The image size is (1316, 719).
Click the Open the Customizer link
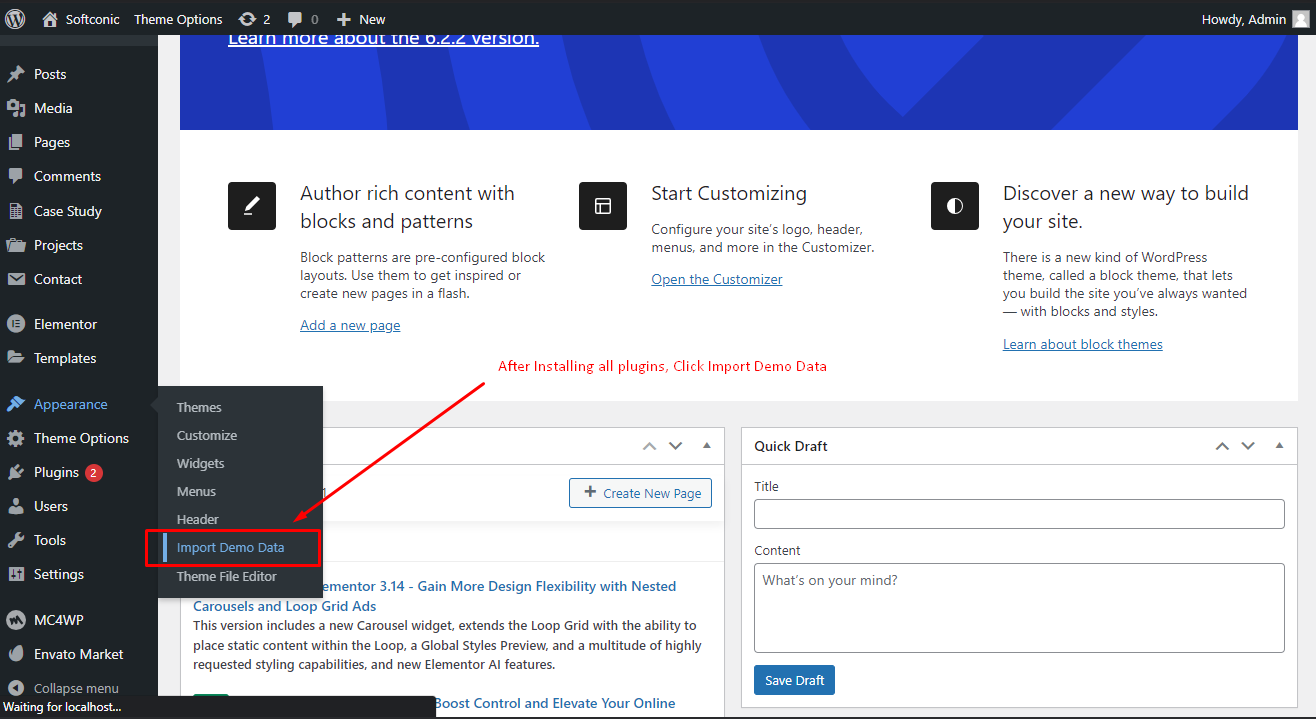coord(717,279)
